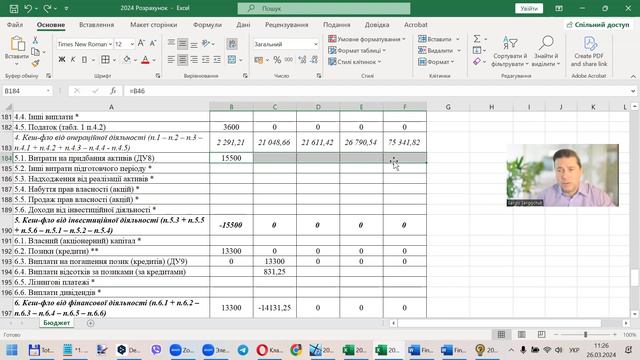
Task: Click the Name Box showing B184
Action: click(27, 91)
